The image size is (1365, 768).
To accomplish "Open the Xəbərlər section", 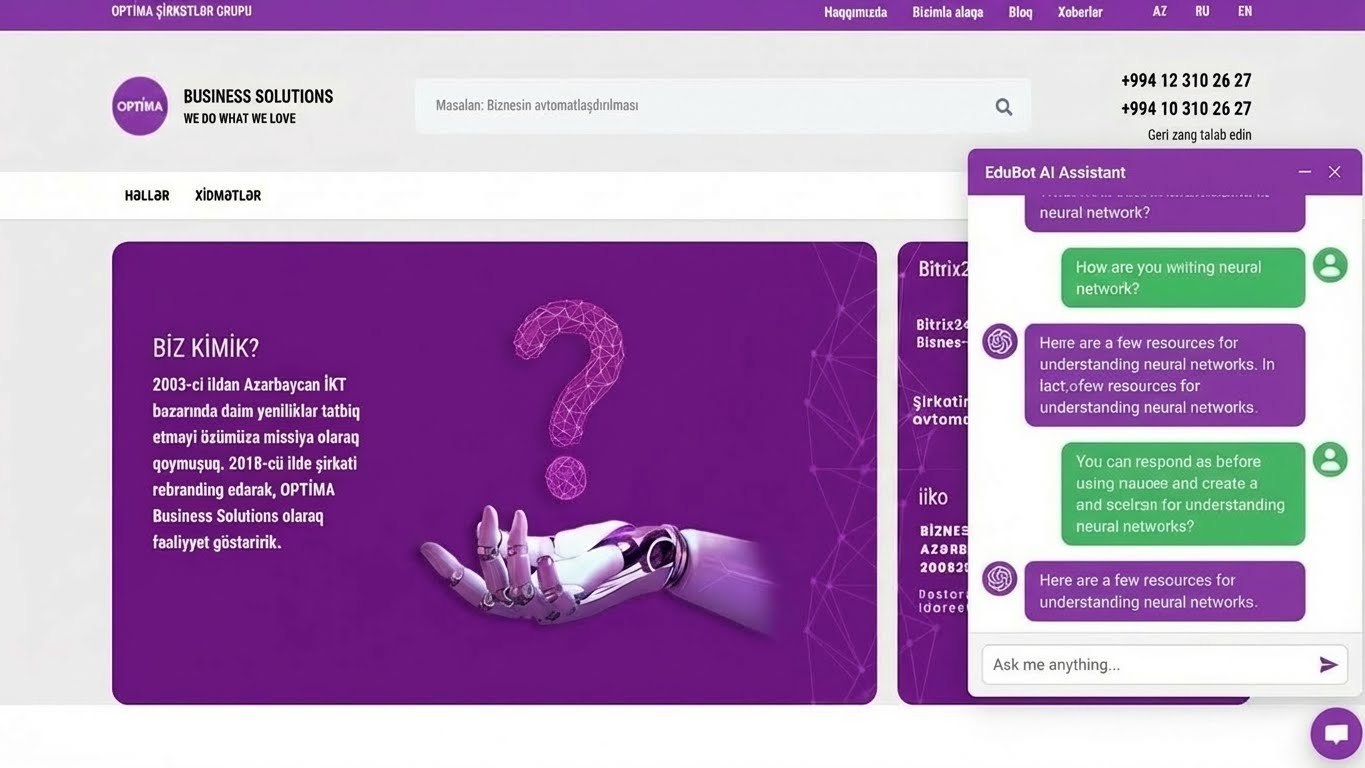I will click(x=1080, y=11).
